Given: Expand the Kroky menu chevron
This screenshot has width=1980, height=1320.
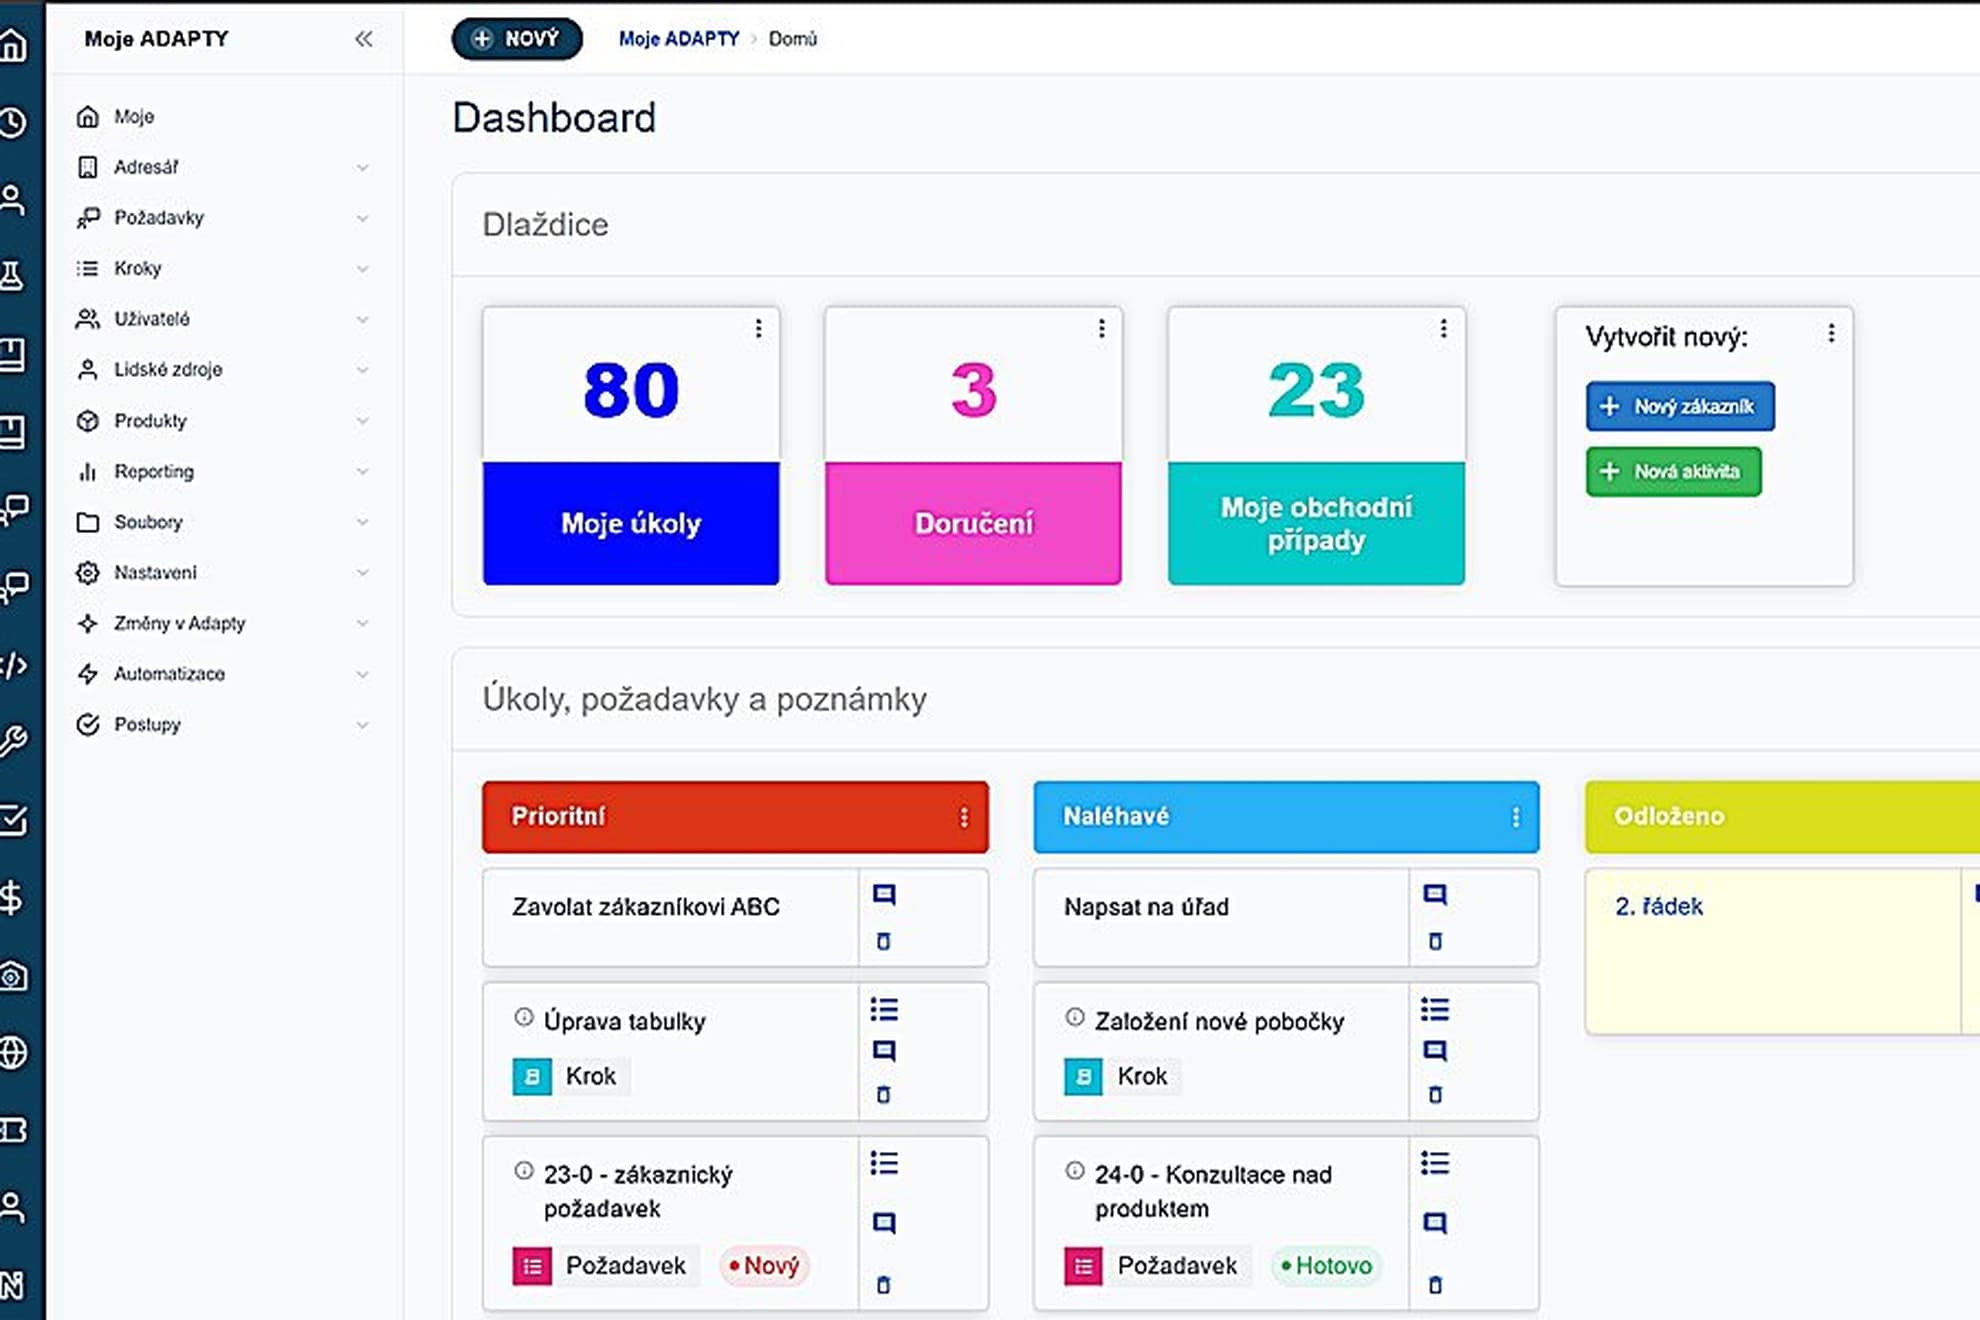Looking at the screenshot, I should point(362,268).
